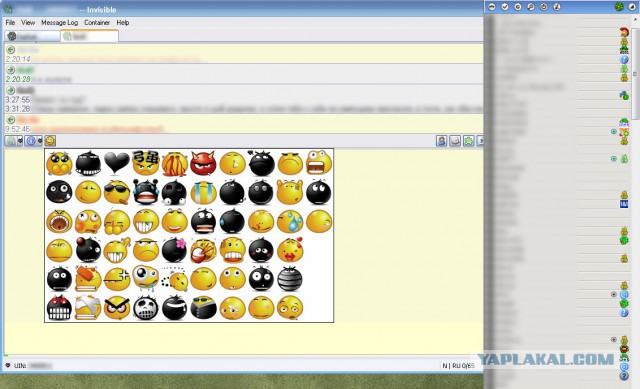Insert the yellow emoticon with one bulging eye
Image resolution: width=640 pixels, height=389 pixels.
coord(145,278)
